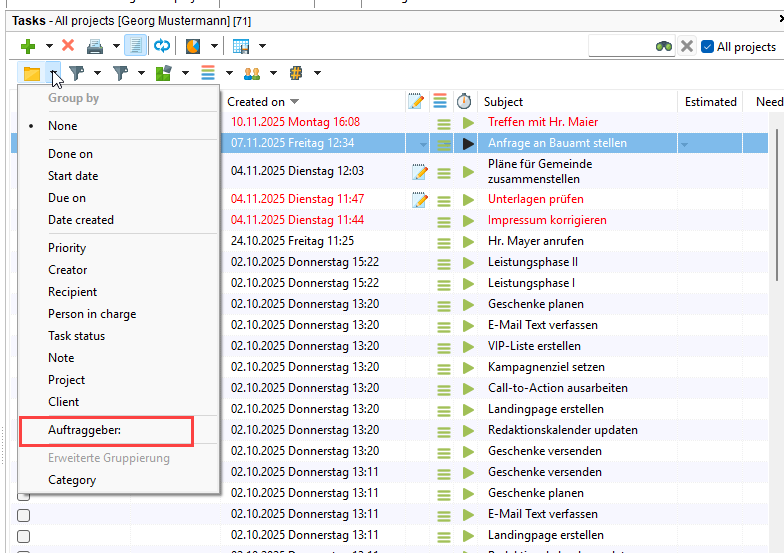Click the orange hash symbol toolbar icon
Image resolution: width=784 pixels, height=553 pixels.
(296, 73)
